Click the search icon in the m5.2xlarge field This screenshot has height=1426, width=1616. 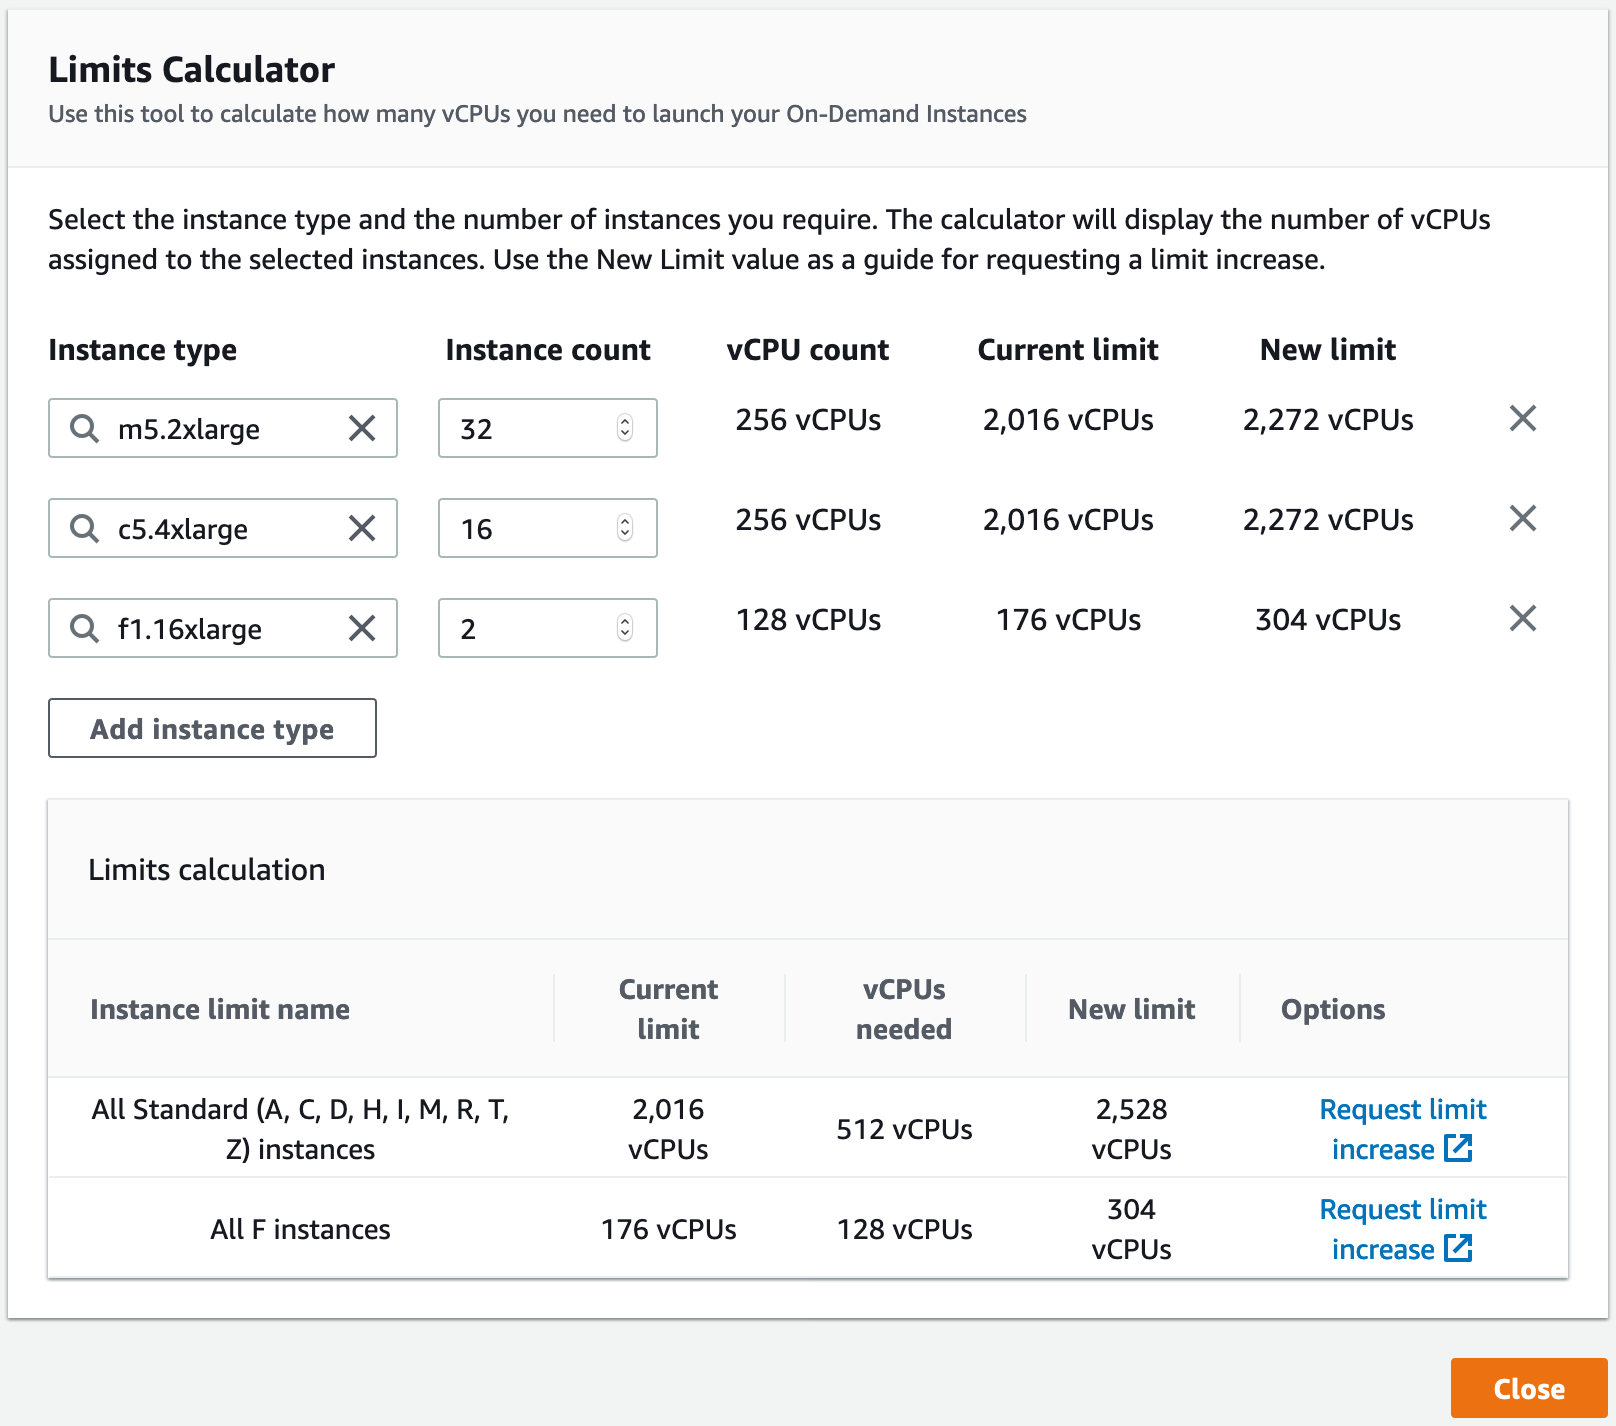tap(84, 428)
